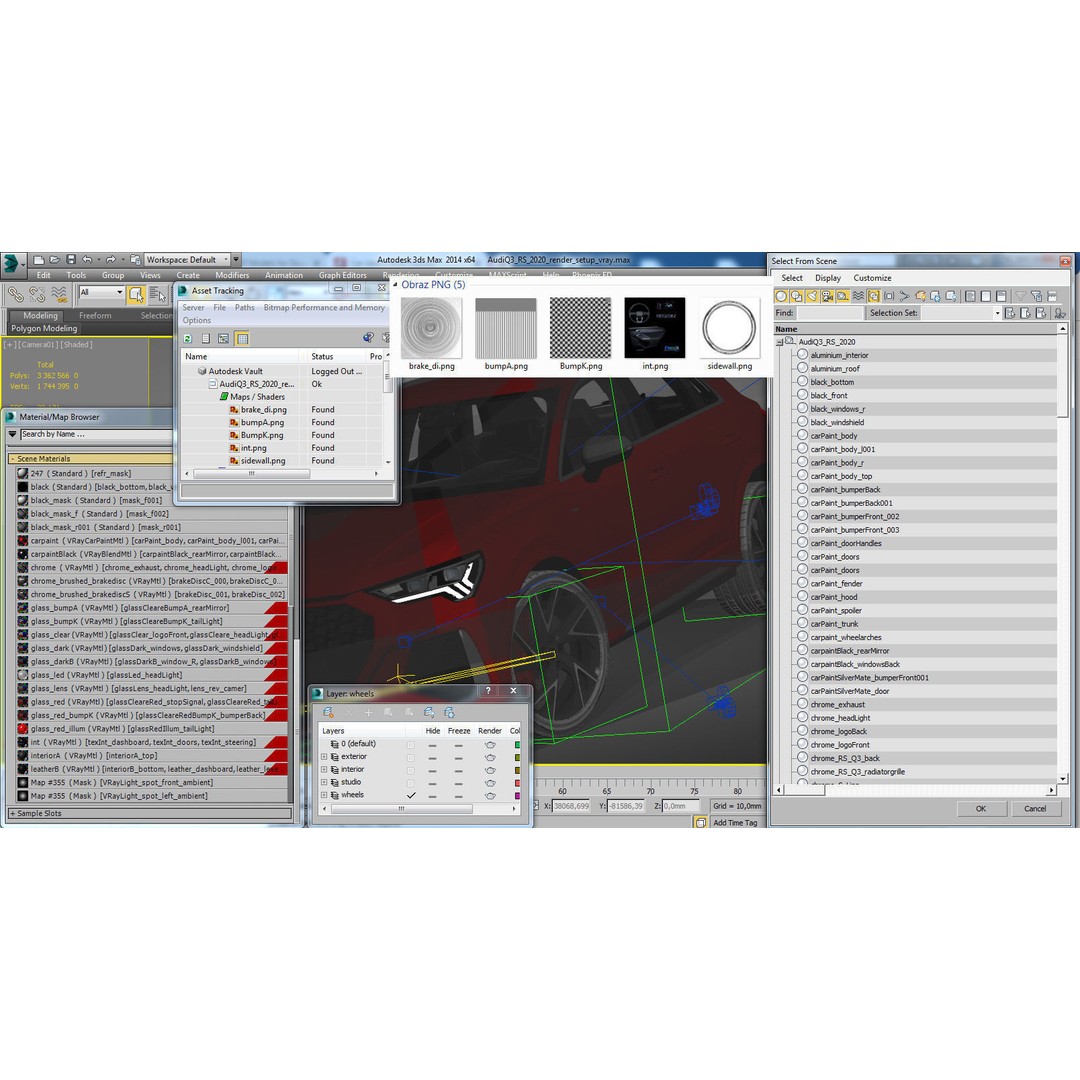Viewport: 1080px width, 1080px height.
Task: Toggle Display Space Warps filter icon
Action: point(858,296)
